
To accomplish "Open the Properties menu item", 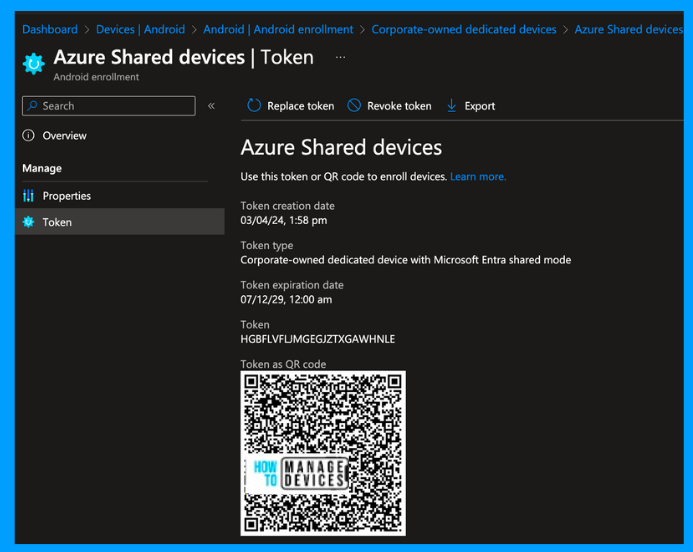I will 67,196.
